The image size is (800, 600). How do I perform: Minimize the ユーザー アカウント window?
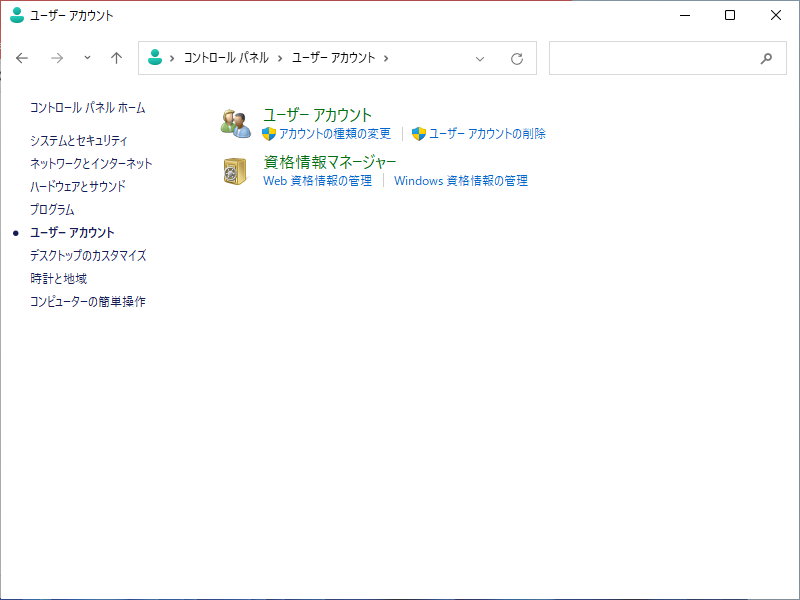click(x=685, y=15)
